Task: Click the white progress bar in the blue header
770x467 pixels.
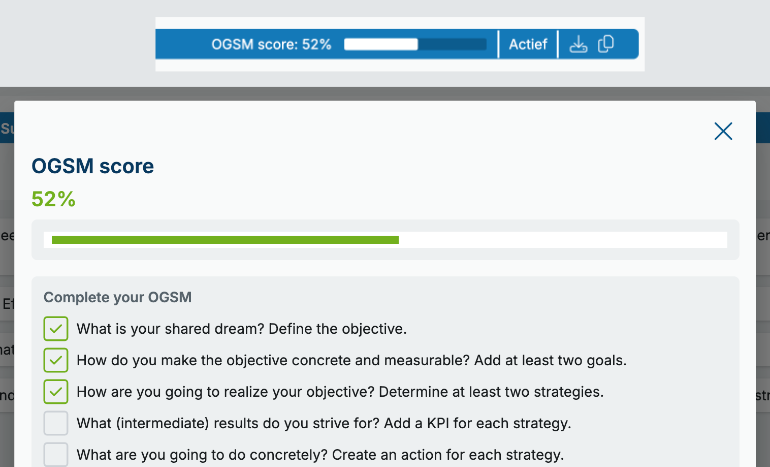Action: [415, 45]
